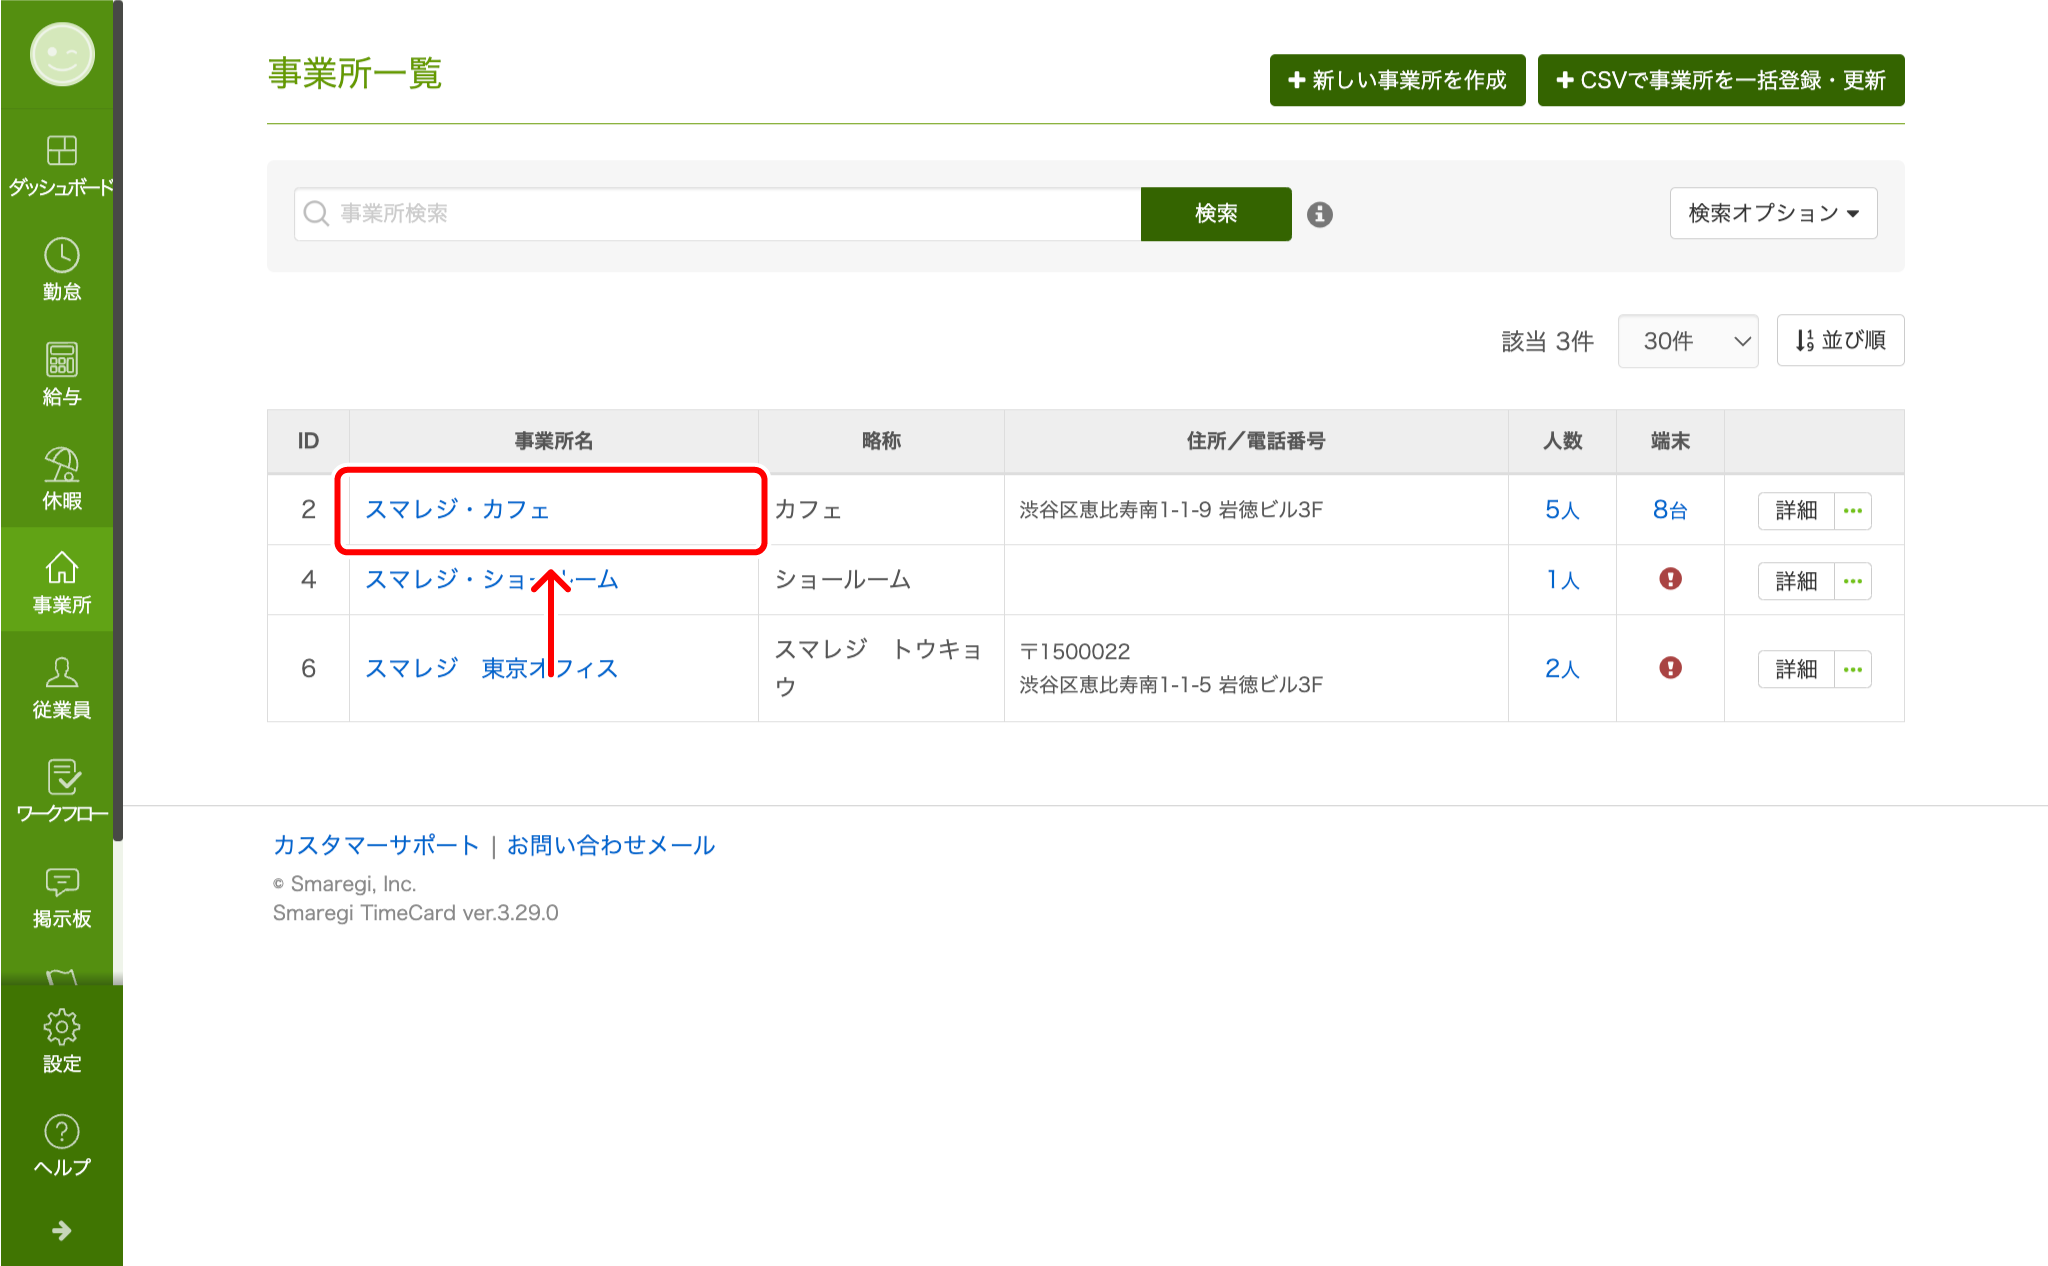Click the 事業所一覧 page heading
2048x1266 pixels.
pyautogui.click(x=355, y=74)
